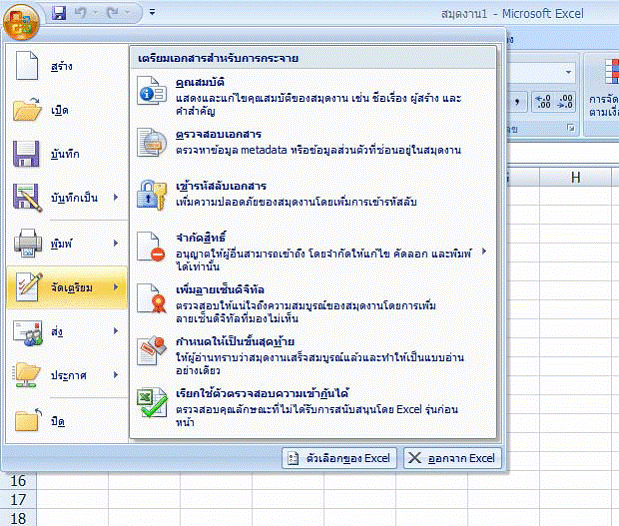Screen dimensions: 619x526
Task: Click the ตรวจสอบเอกสาร document inspect icon
Action: [x=152, y=143]
